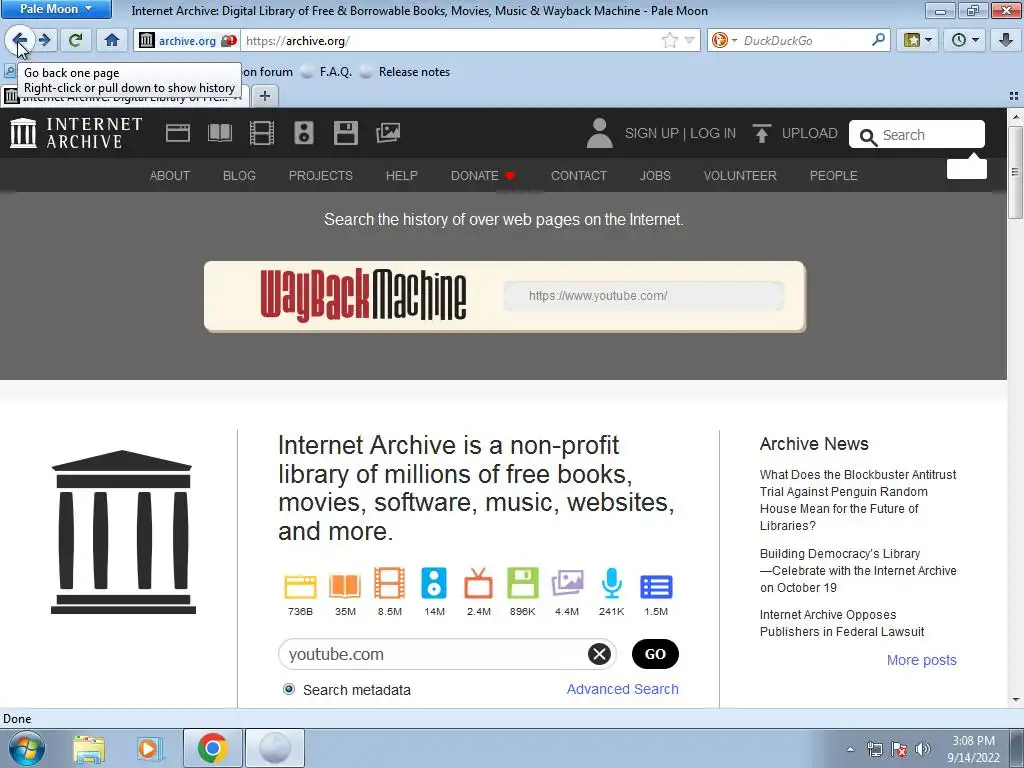1024x768 pixels.
Task: Select the Search metadata radio button
Action: [289, 689]
